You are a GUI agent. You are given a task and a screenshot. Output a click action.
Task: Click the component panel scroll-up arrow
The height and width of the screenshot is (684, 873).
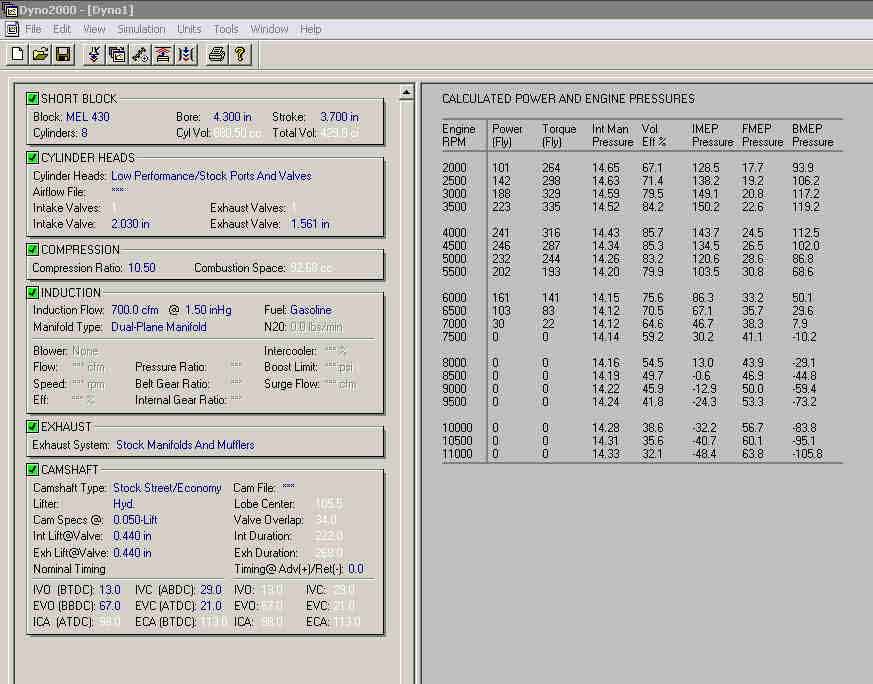click(406, 93)
